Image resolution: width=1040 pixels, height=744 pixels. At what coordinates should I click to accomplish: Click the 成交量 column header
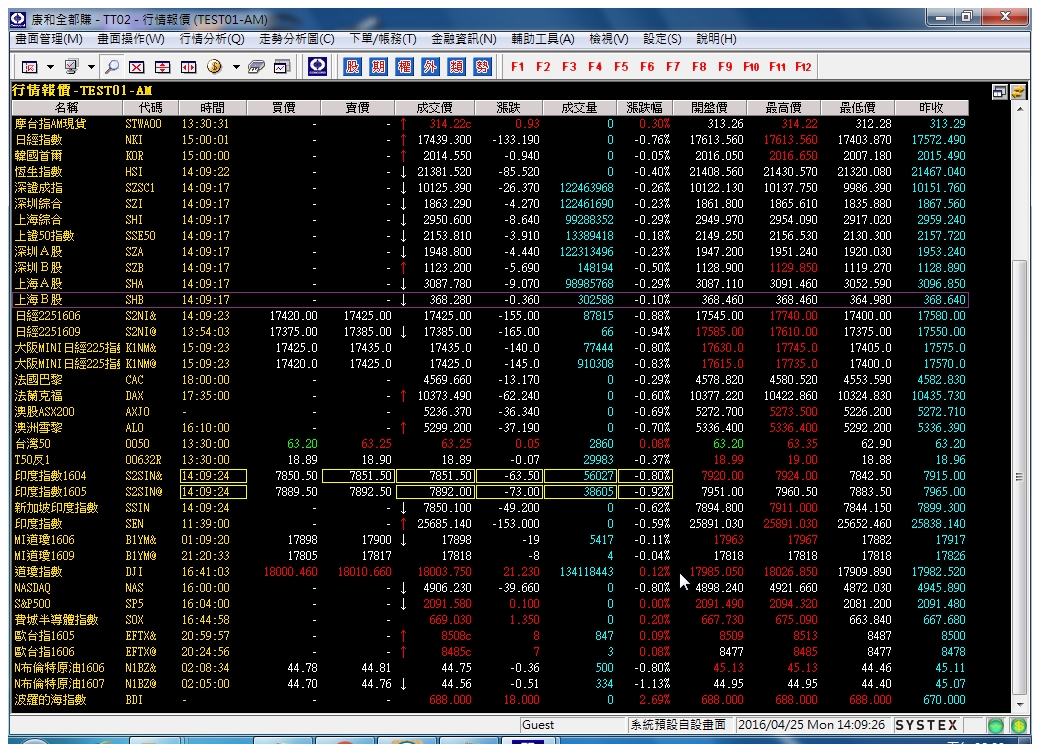(x=580, y=107)
